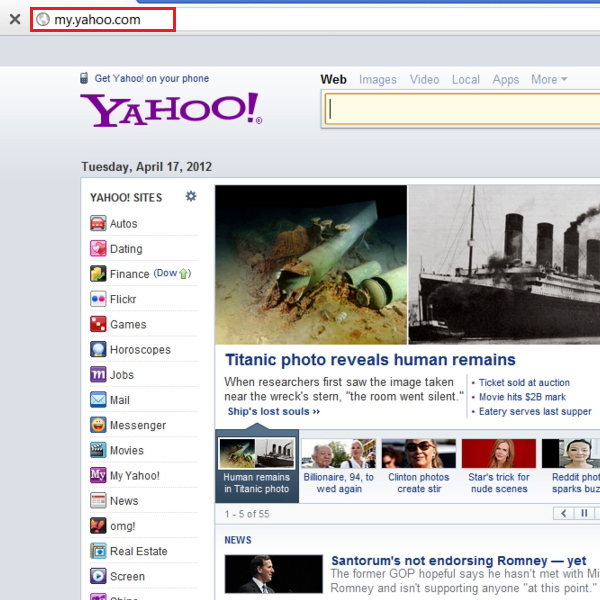
Task: Click the globe icon in address bar
Action: [43, 19]
